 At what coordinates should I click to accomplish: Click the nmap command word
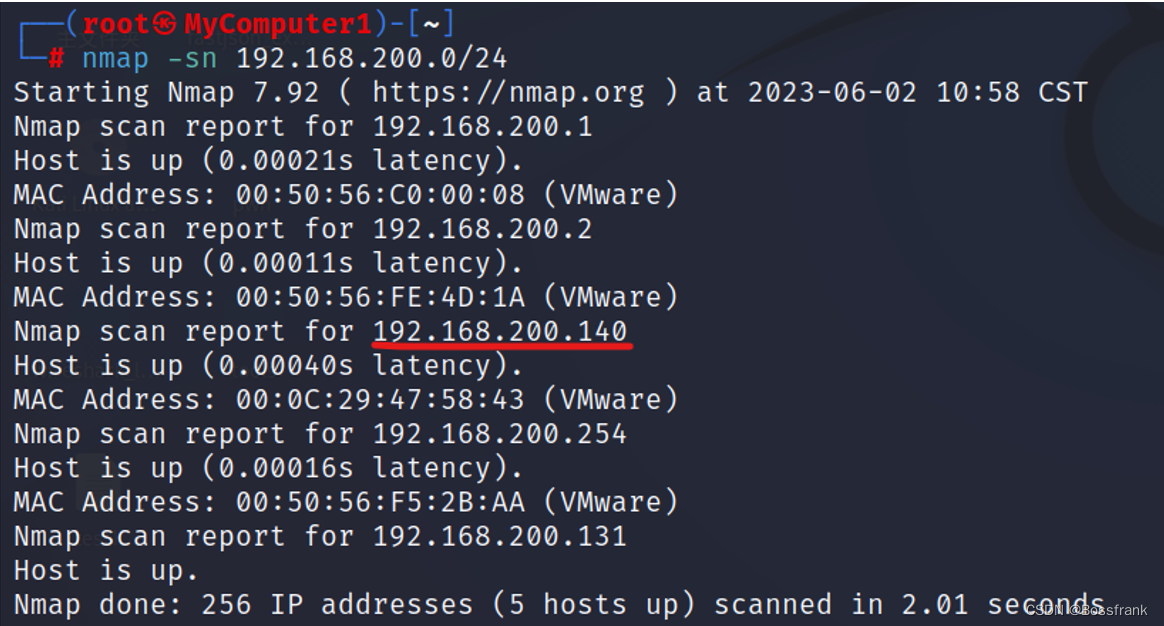coord(115,59)
